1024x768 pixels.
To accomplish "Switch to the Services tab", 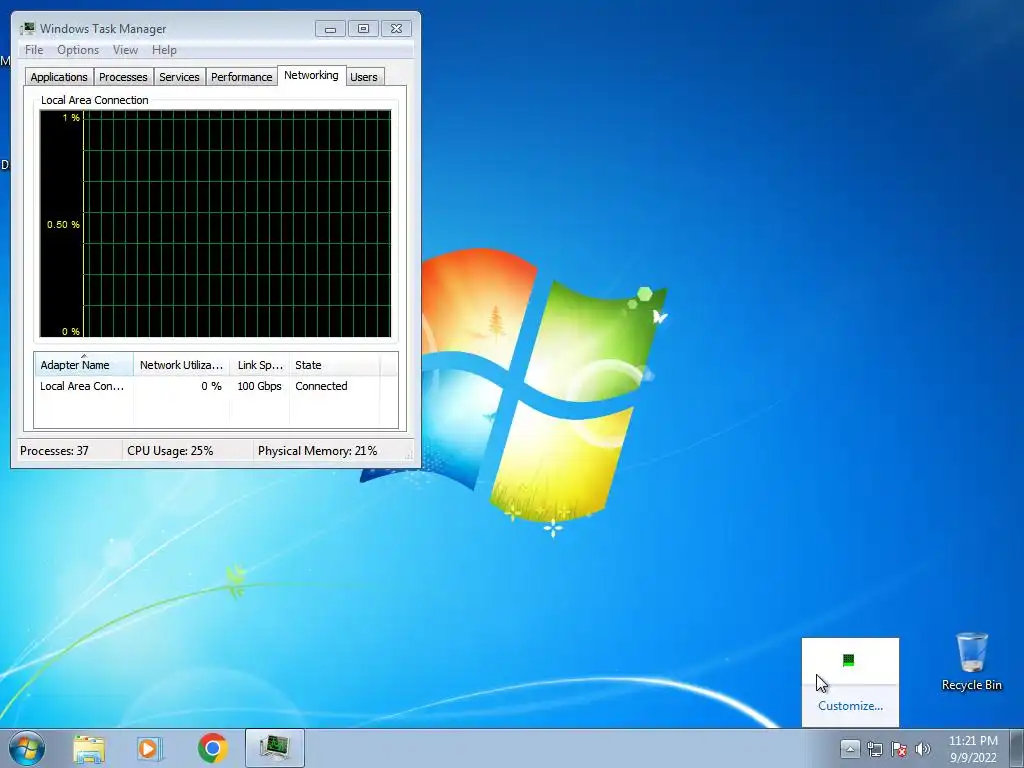I will pos(179,77).
